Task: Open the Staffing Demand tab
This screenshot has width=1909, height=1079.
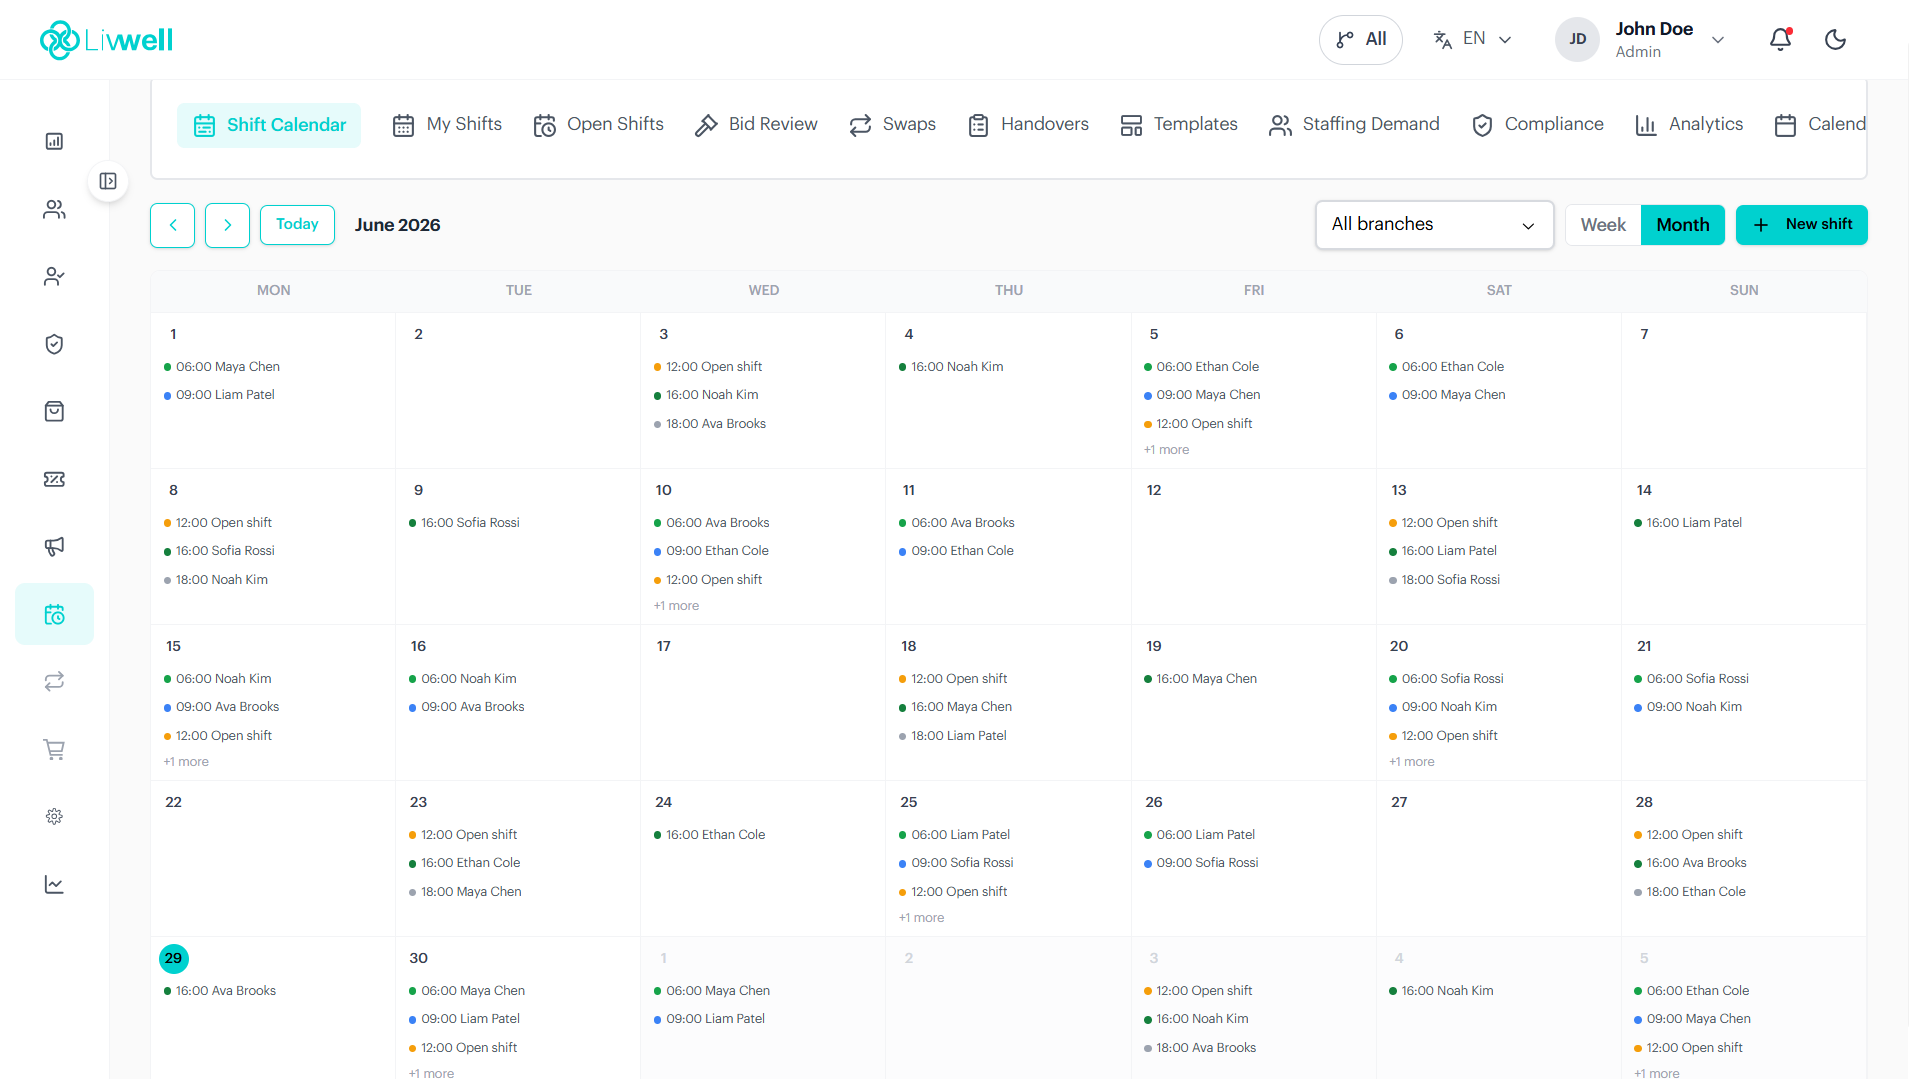Action: [1354, 125]
